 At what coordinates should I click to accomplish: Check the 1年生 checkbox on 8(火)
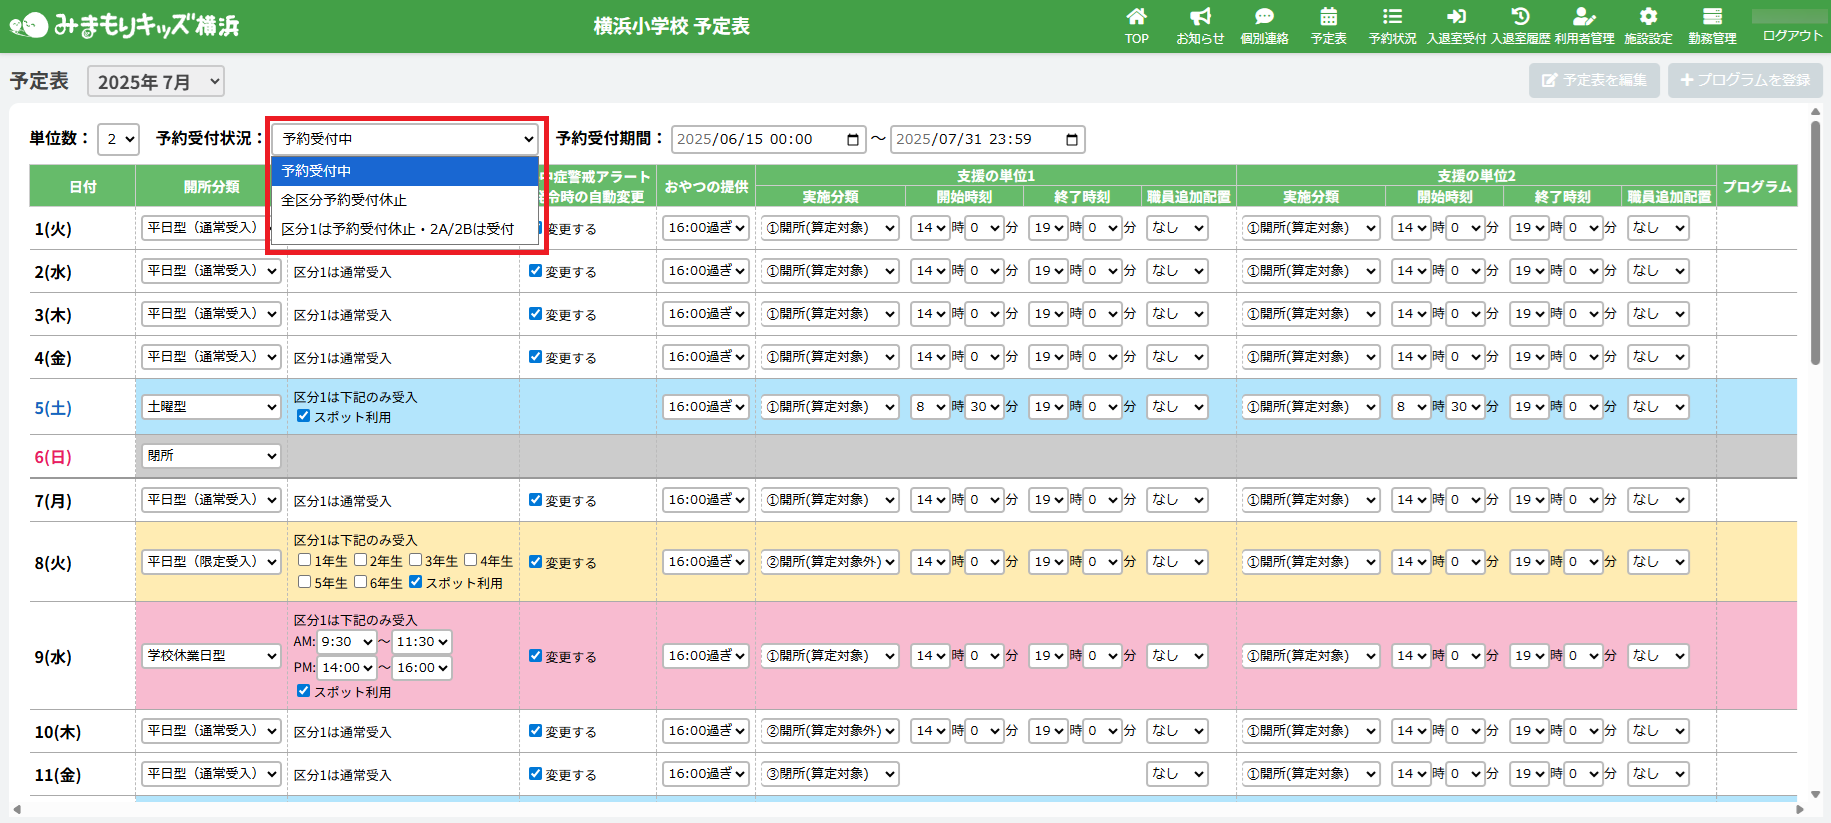(x=305, y=560)
